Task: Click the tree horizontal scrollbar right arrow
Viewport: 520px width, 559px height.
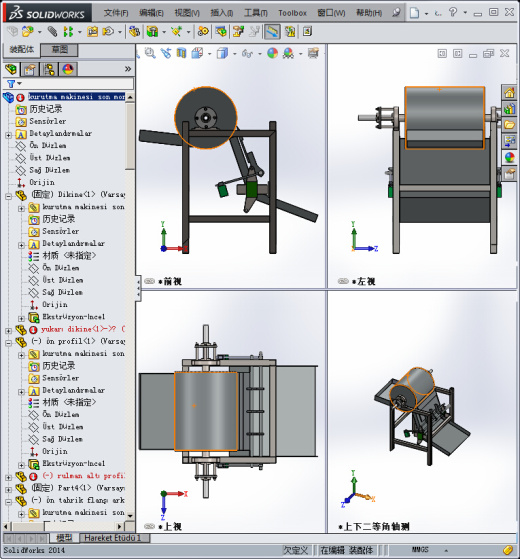Action: 120,526
